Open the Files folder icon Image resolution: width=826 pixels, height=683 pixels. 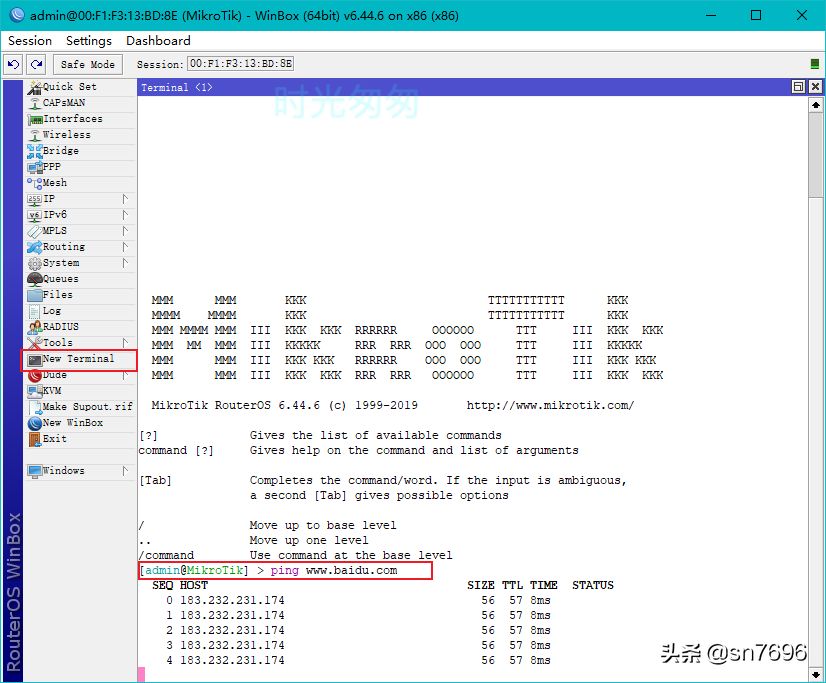35,295
